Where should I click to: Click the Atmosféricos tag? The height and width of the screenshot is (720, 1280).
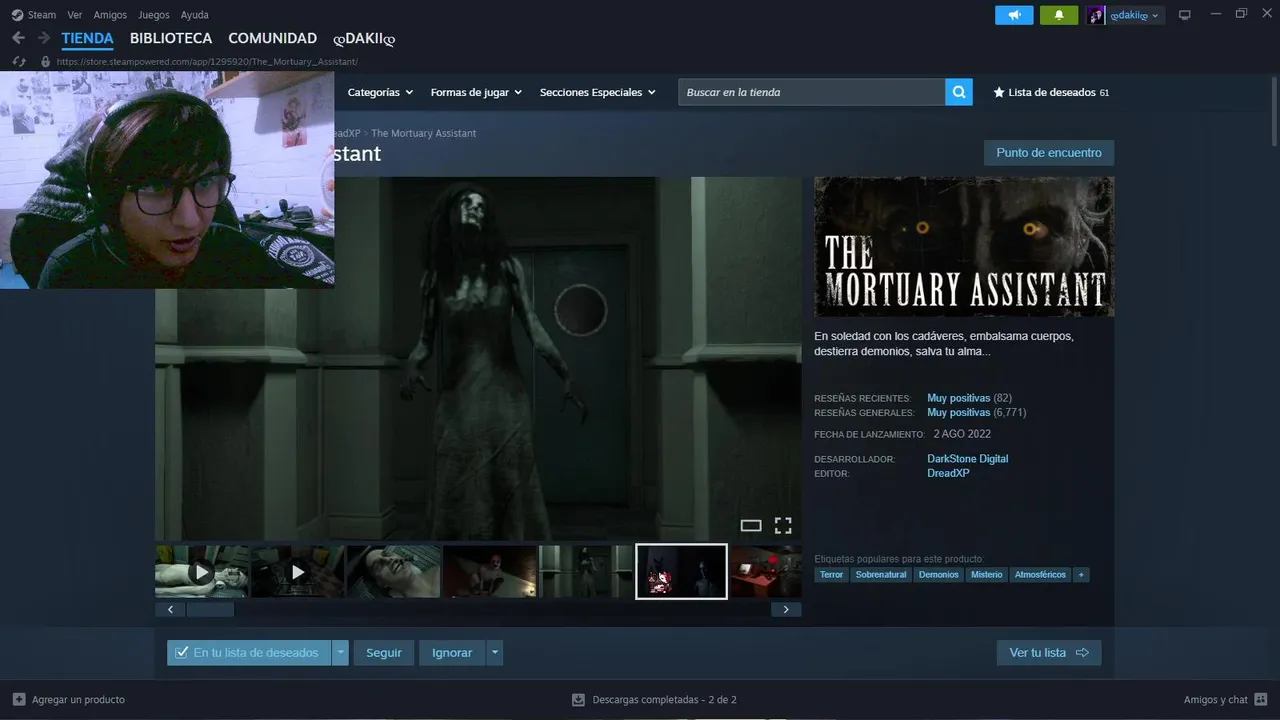pyautogui.click(x=1040, y=575)
